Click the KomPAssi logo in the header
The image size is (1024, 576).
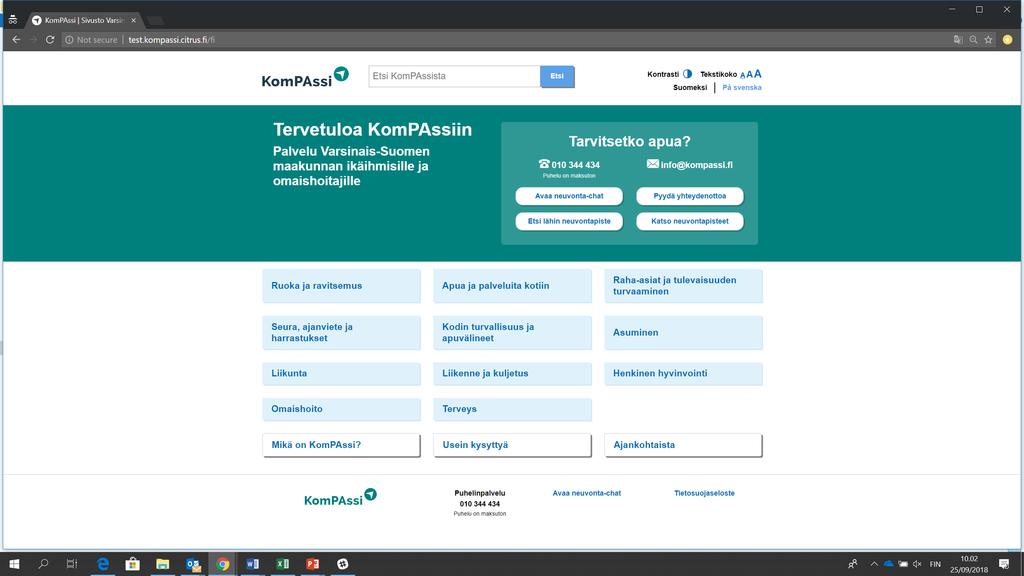click(x=305, y=77)
